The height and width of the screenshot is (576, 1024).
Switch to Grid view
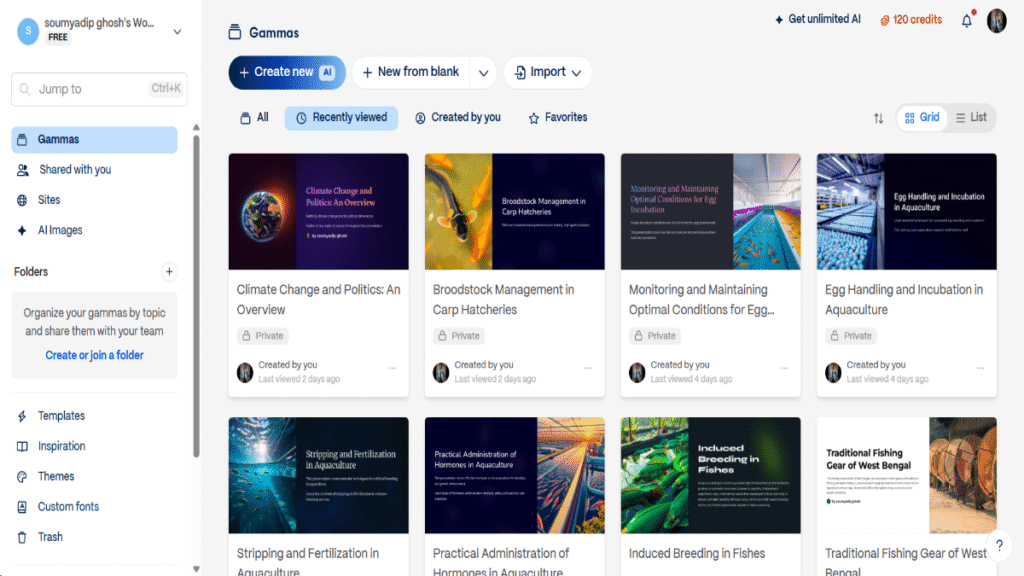[921, 118]
